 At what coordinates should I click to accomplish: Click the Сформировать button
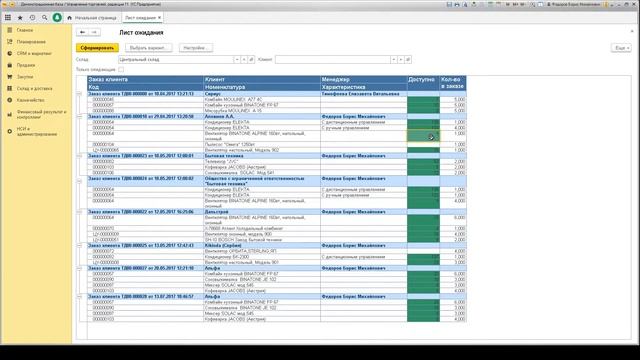click(97, 48)
